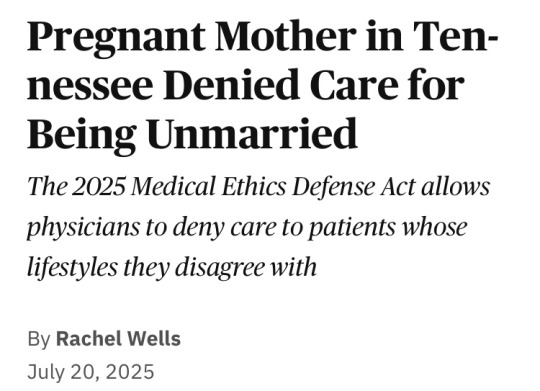Click the word "physicians" in the subtitle
The height and width of the screenshot is (391, 540).
83,228
